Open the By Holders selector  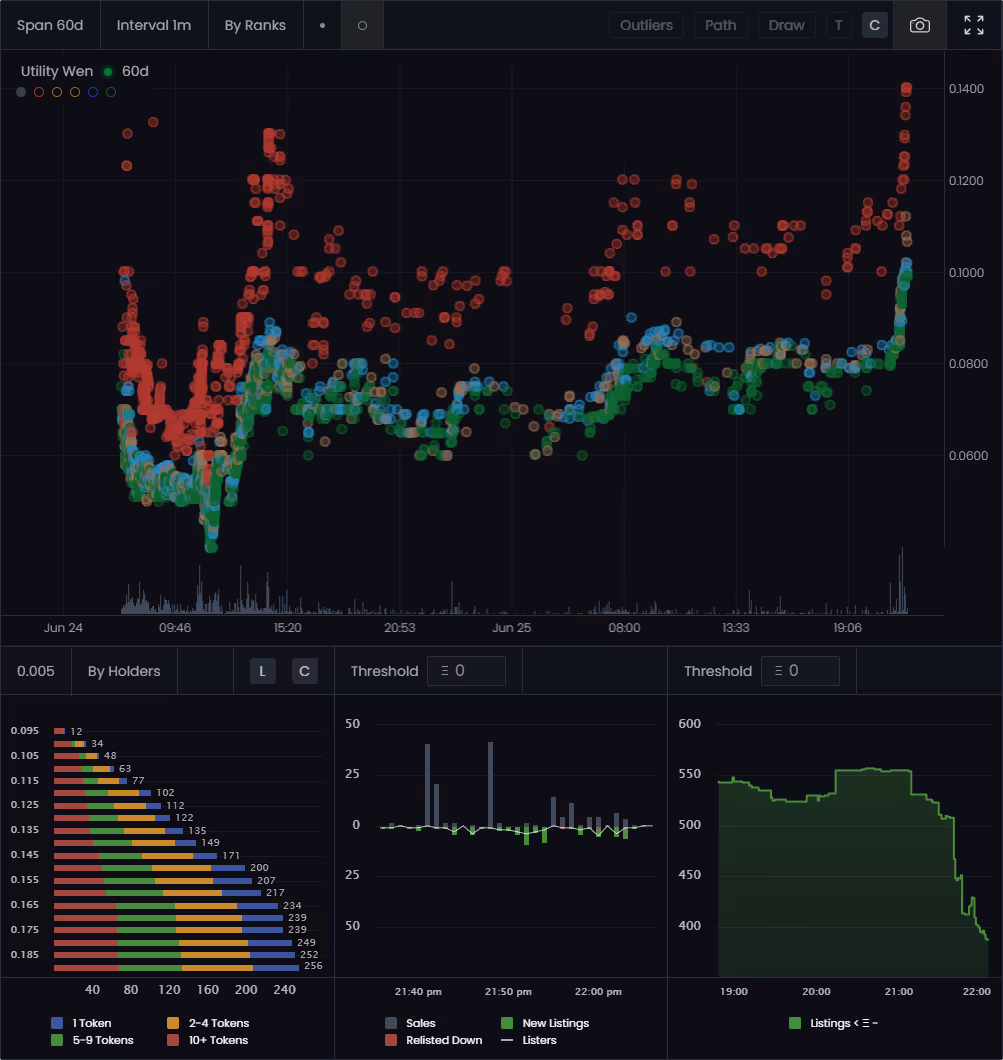[124, 671]
